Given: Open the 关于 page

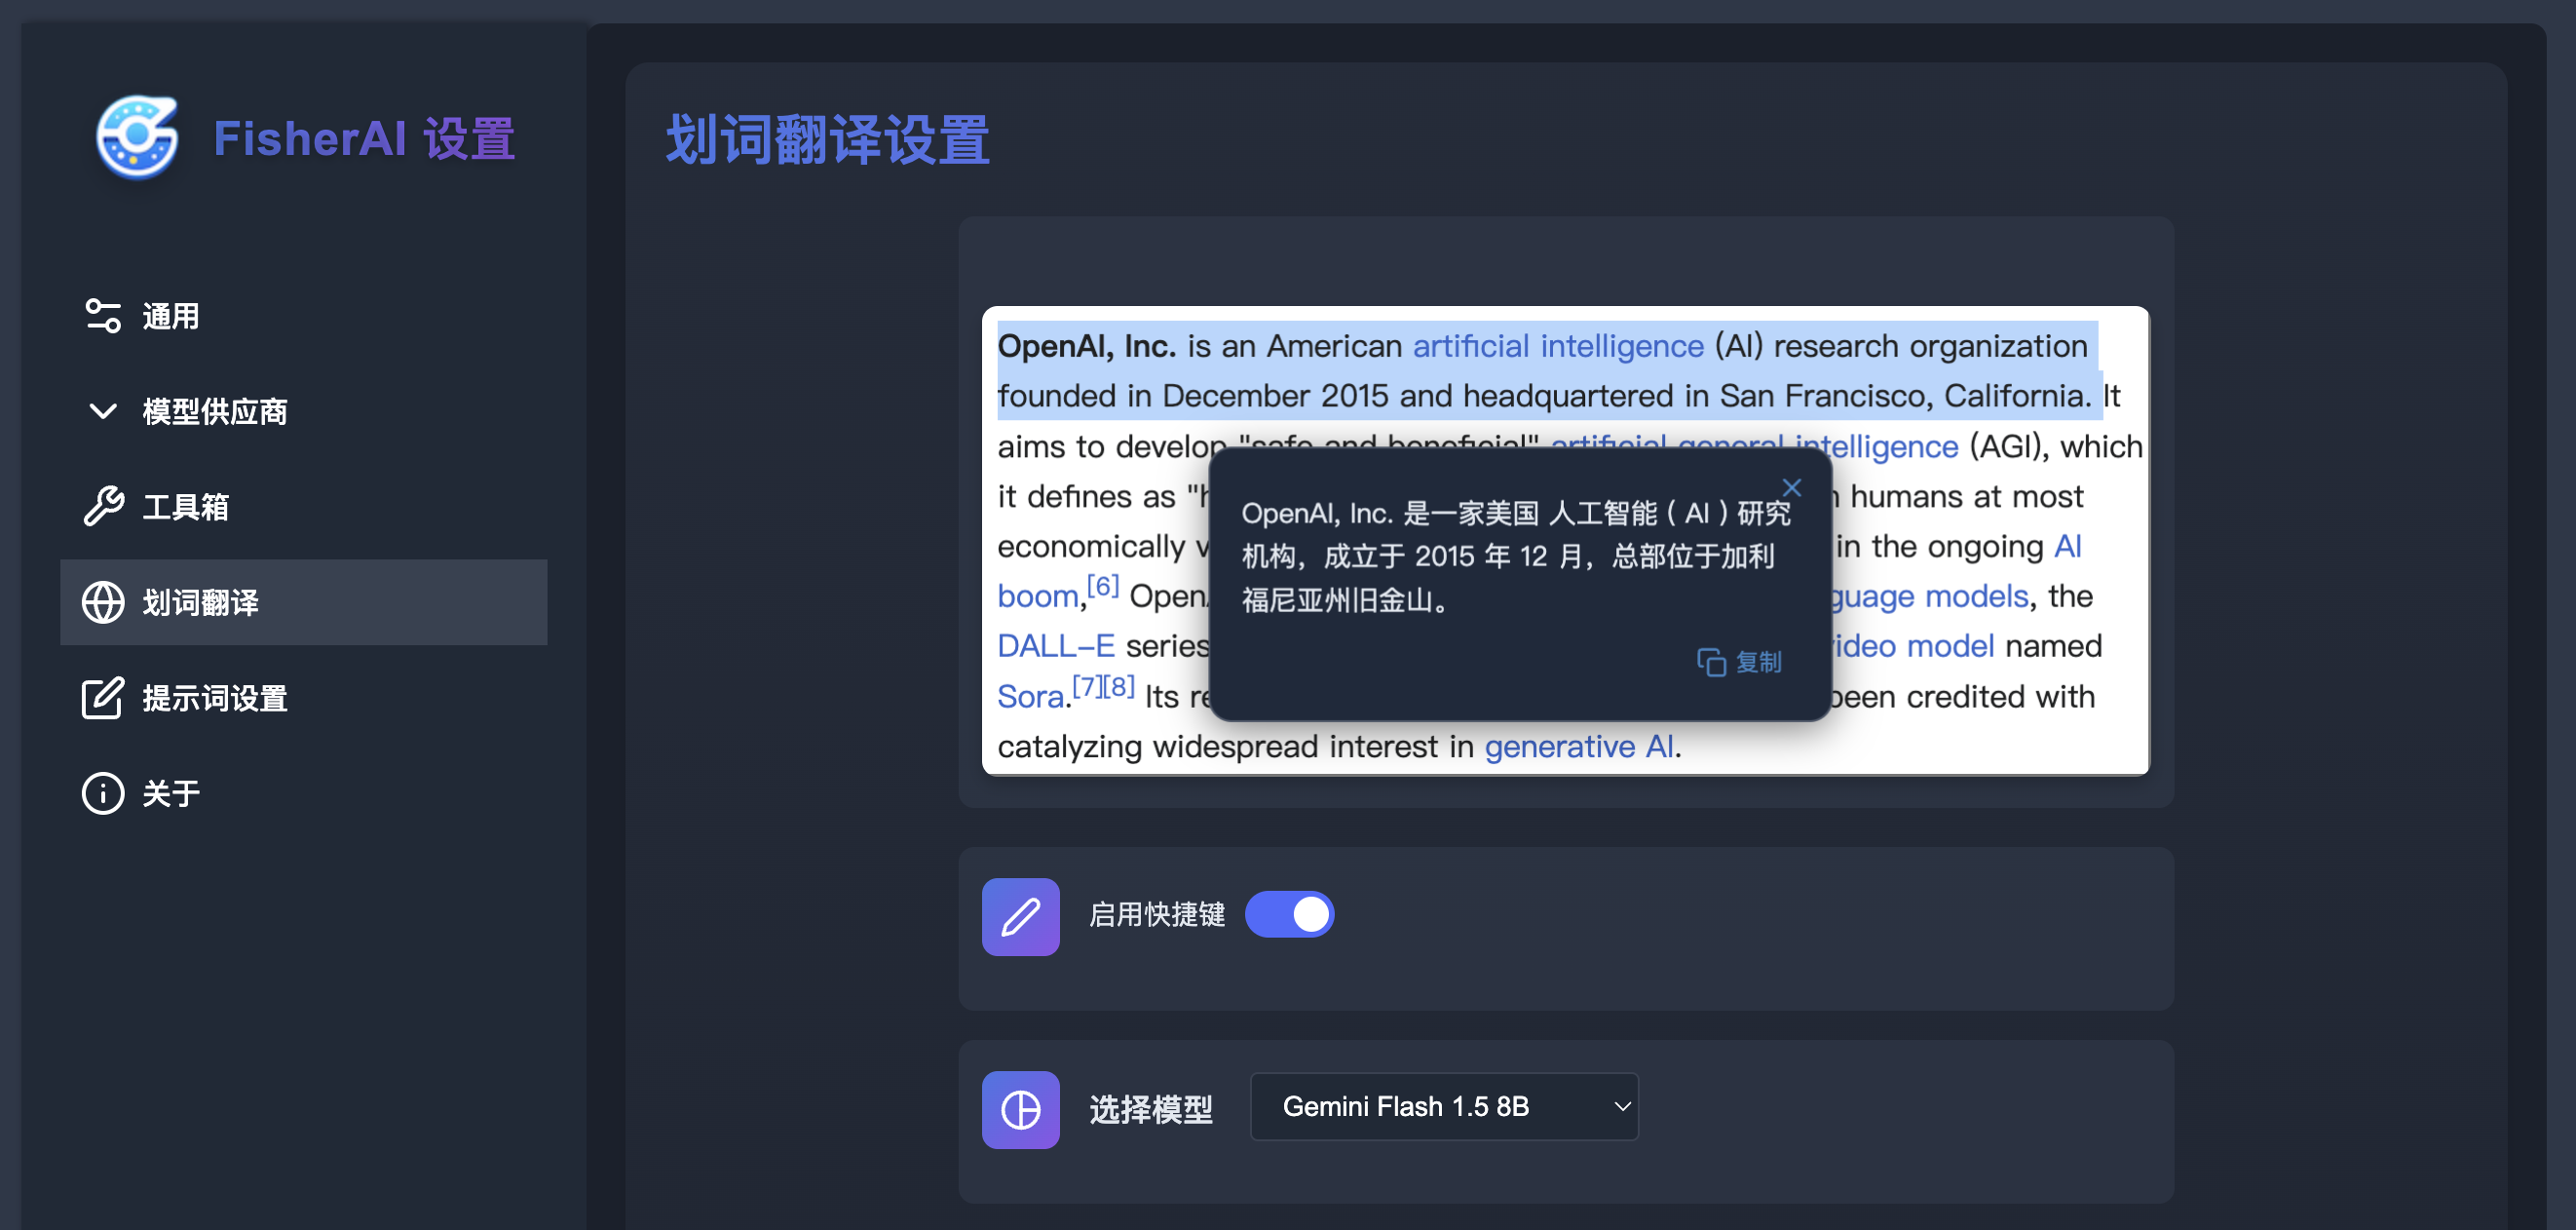Looking at the screenshot, I should [x=304, y=793].
